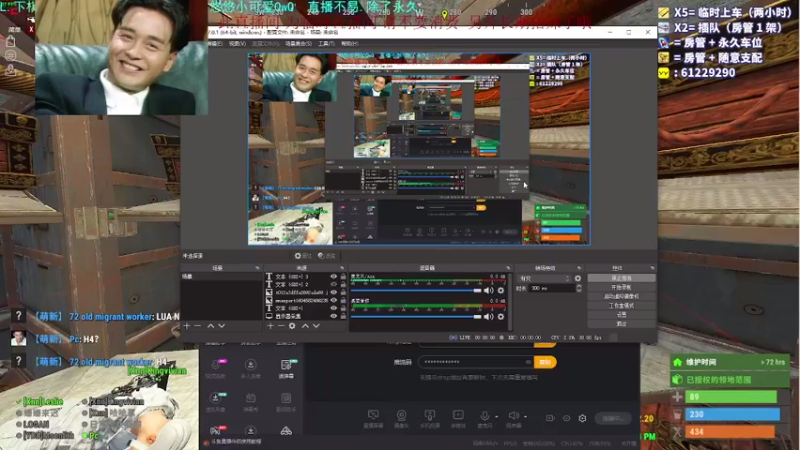800x450 pixels.
Task: Toggle visibility of the display capture source
Action: [334, 316]
